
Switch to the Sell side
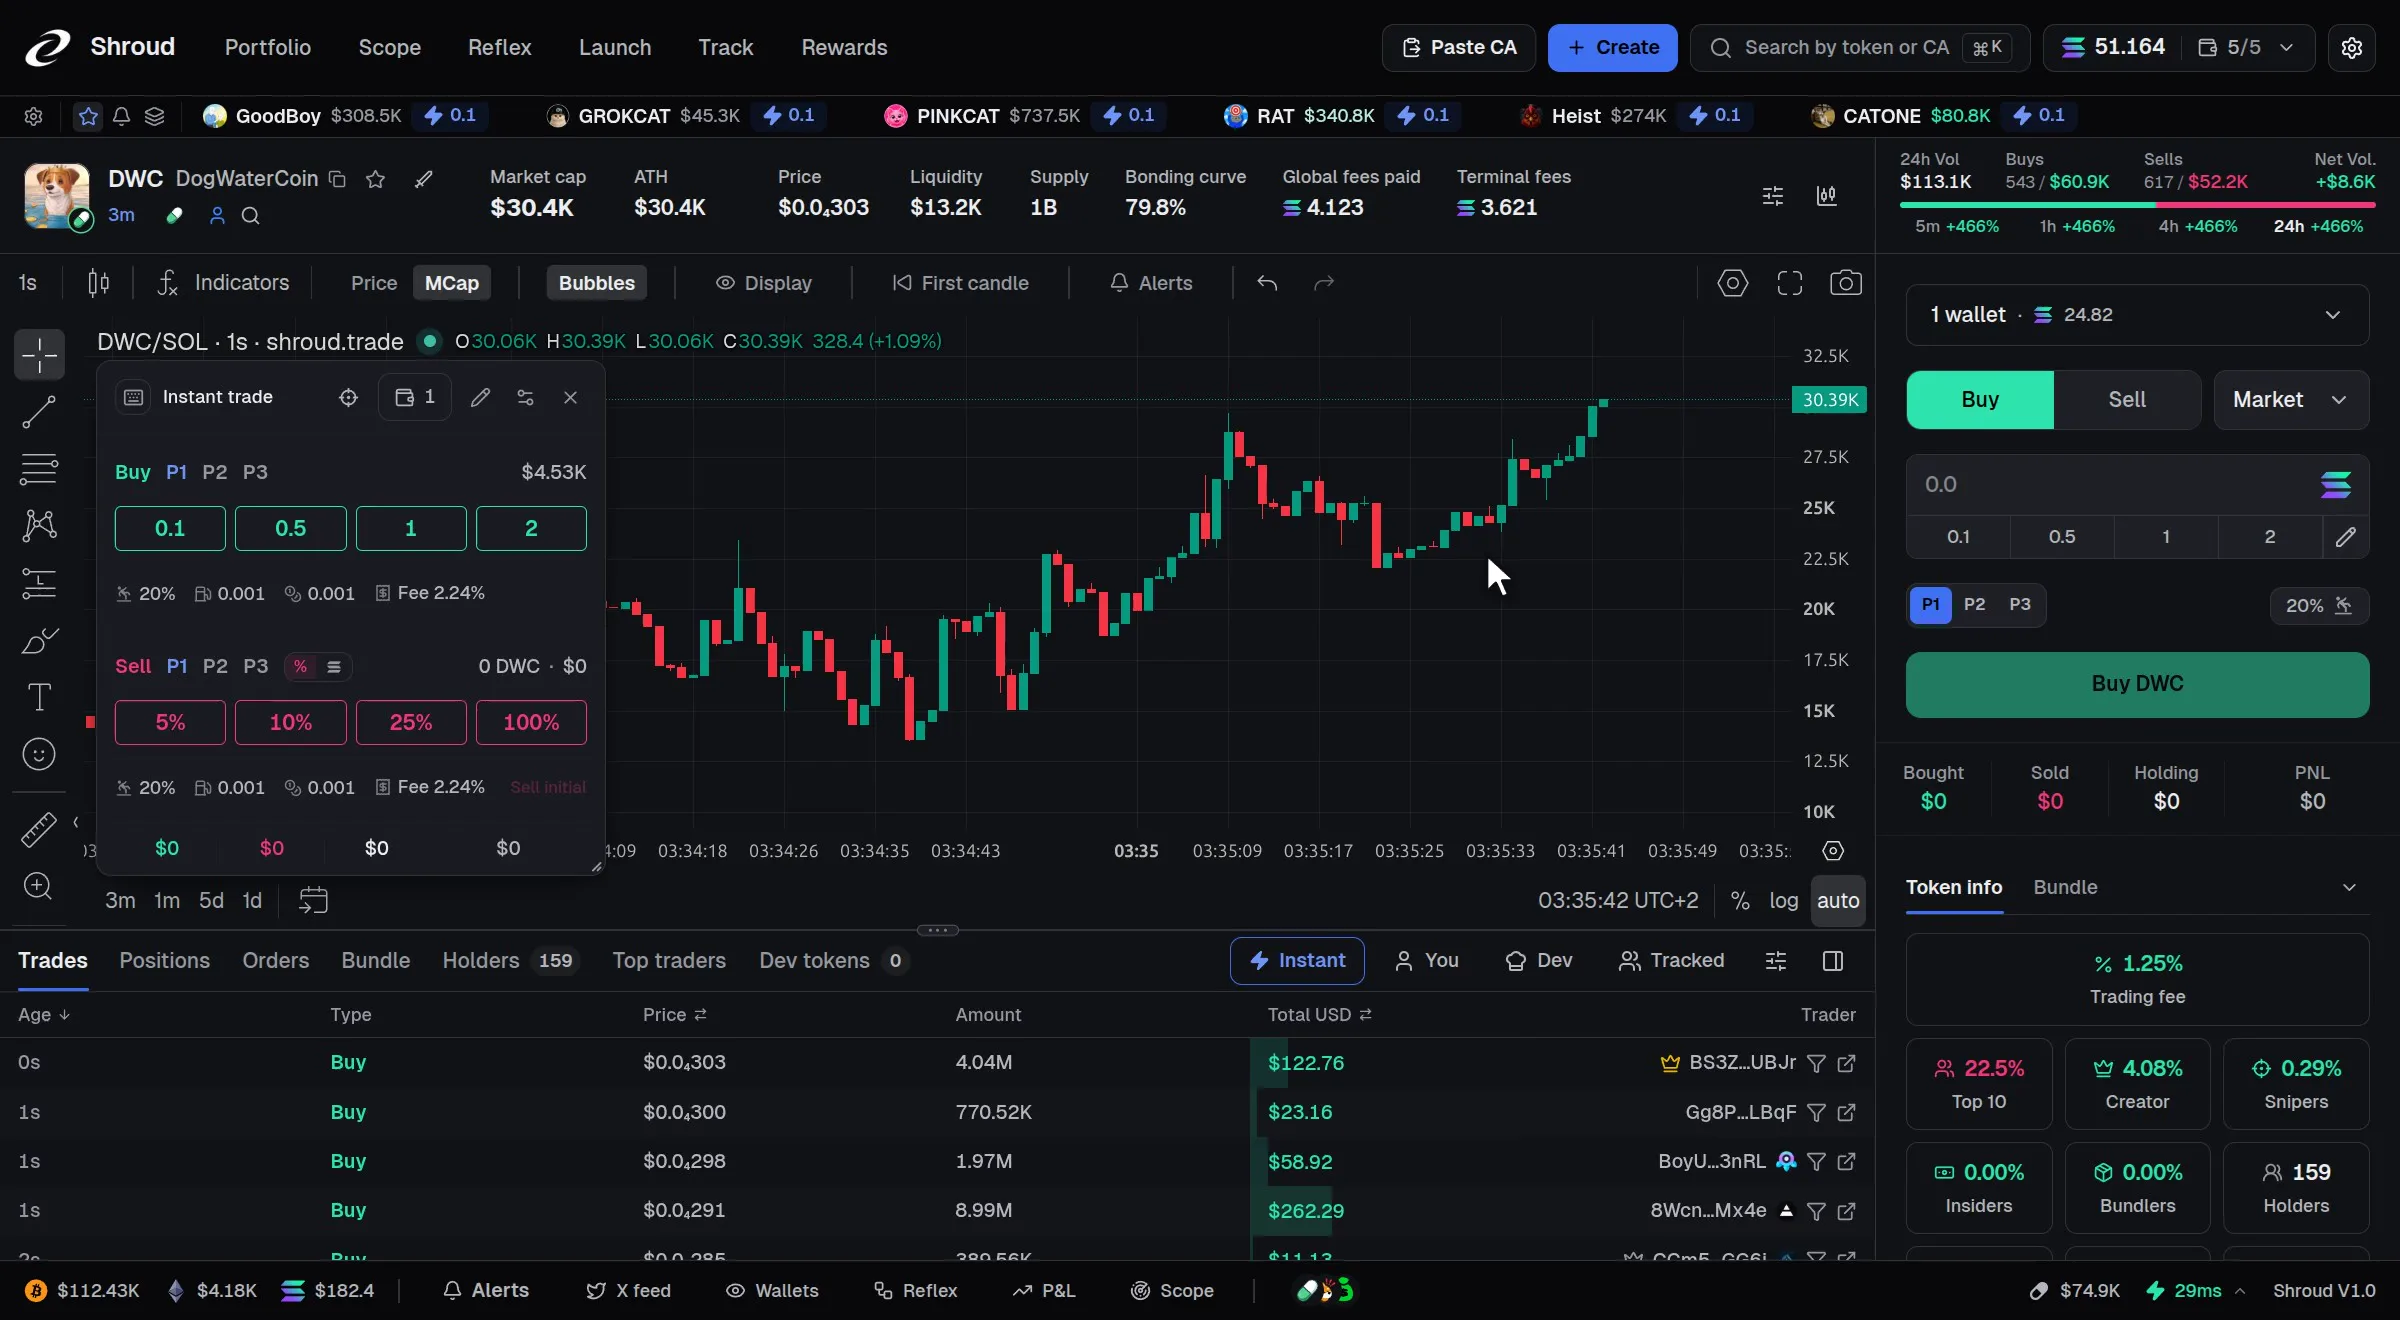tap(2127, 399)
